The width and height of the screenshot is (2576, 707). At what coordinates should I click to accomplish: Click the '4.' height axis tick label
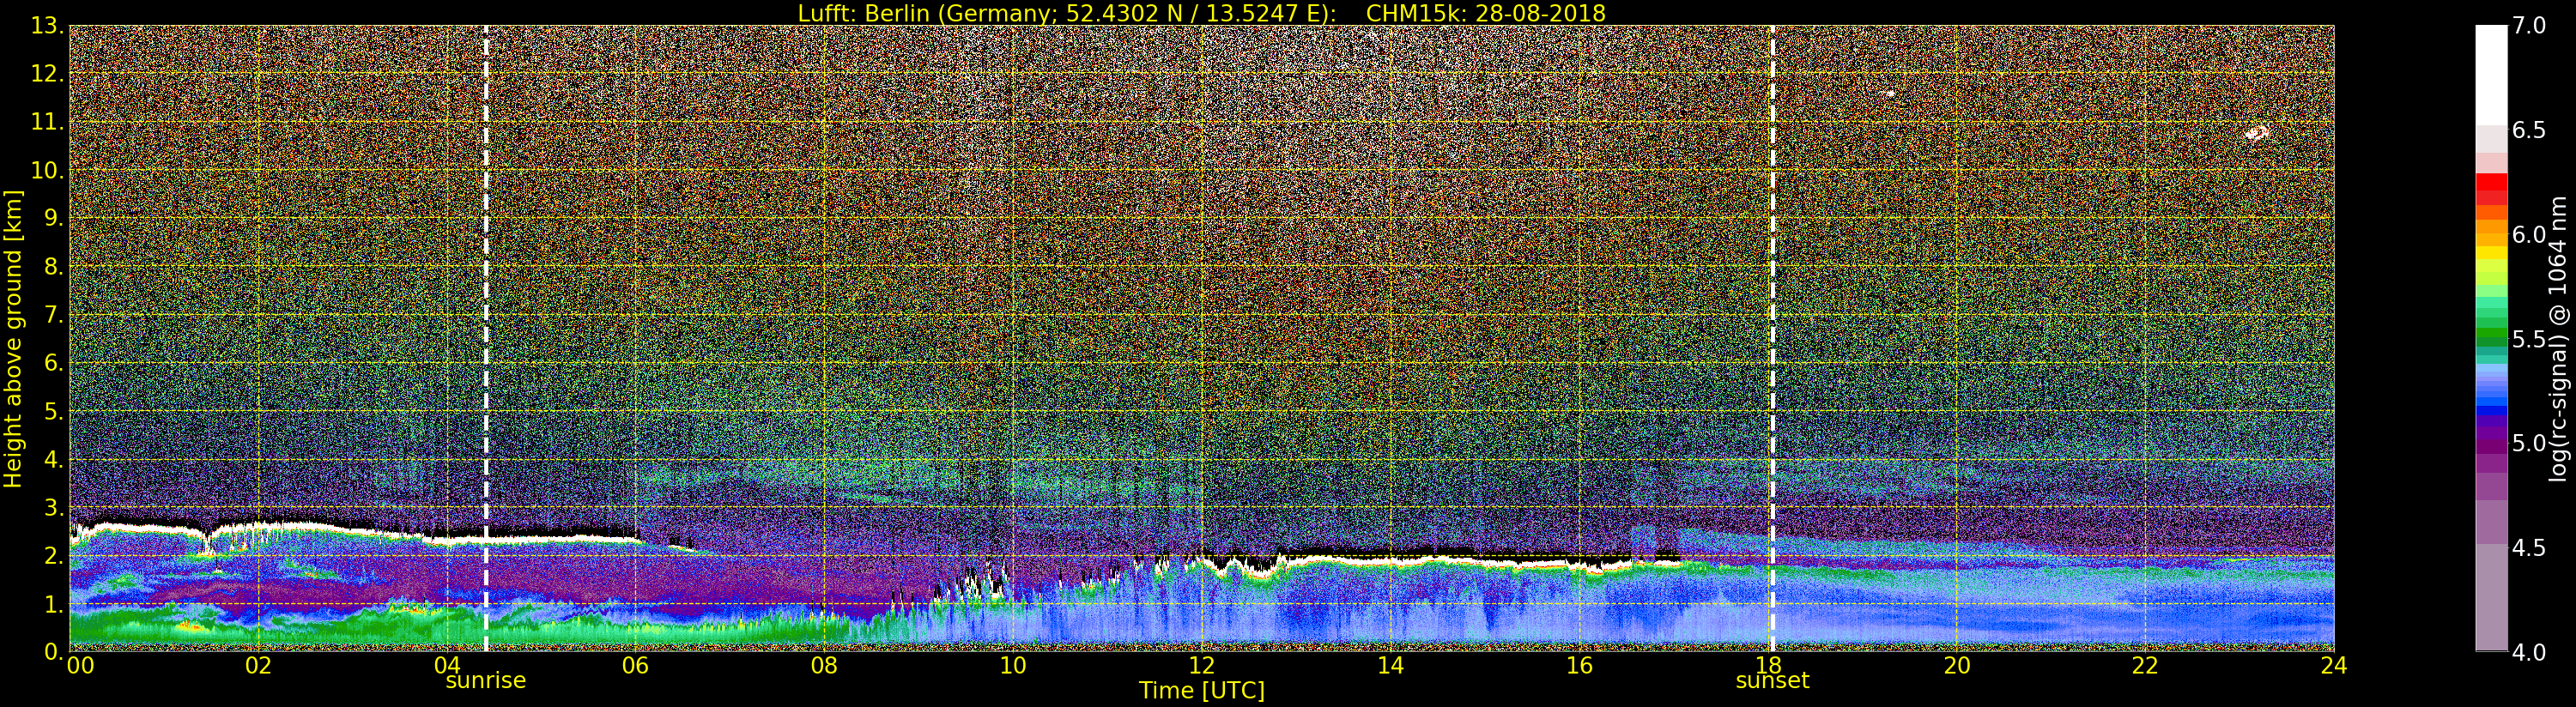point(54,459)
